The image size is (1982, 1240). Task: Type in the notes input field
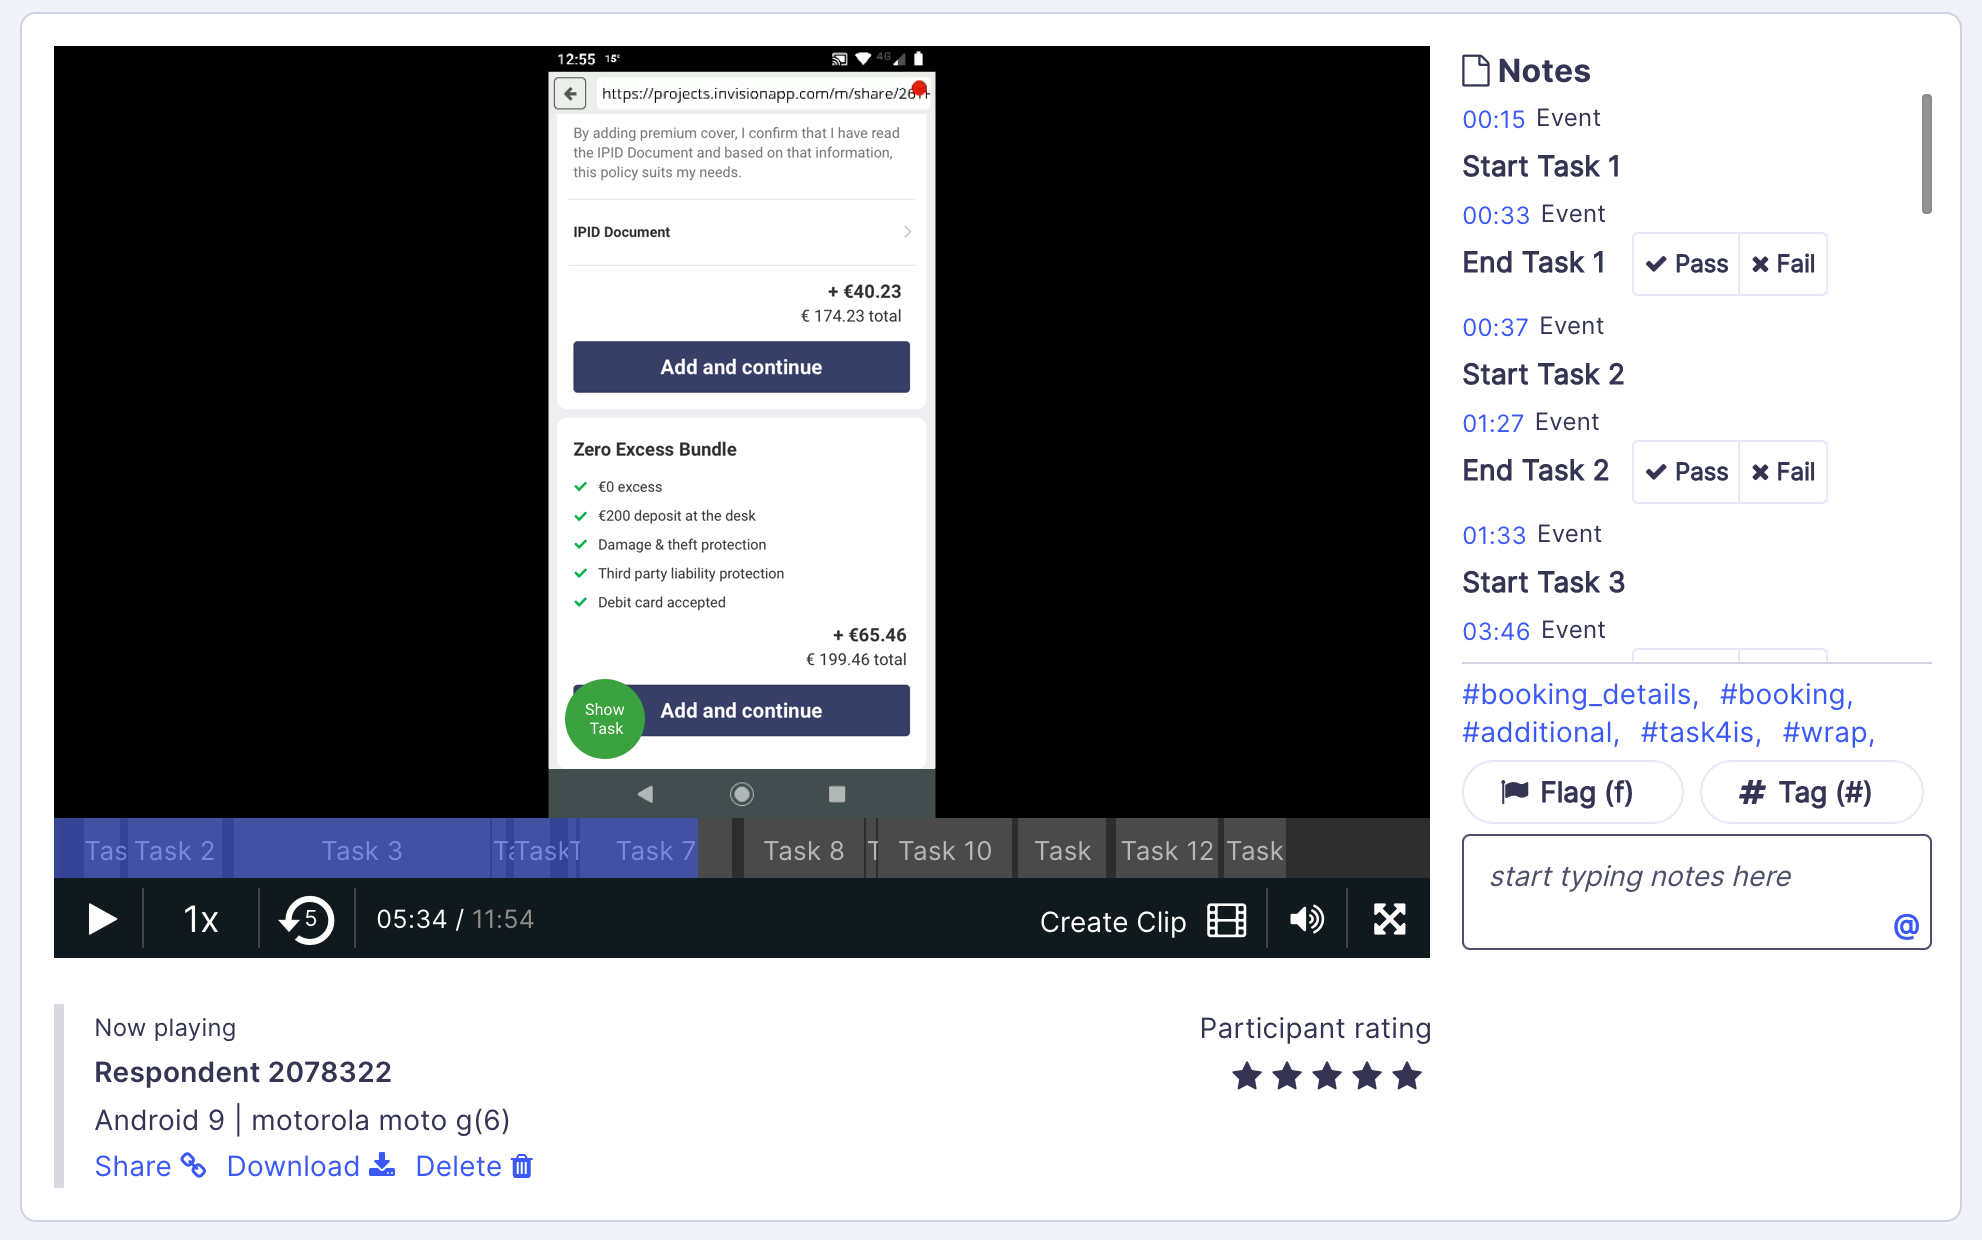coord(1696,892)
